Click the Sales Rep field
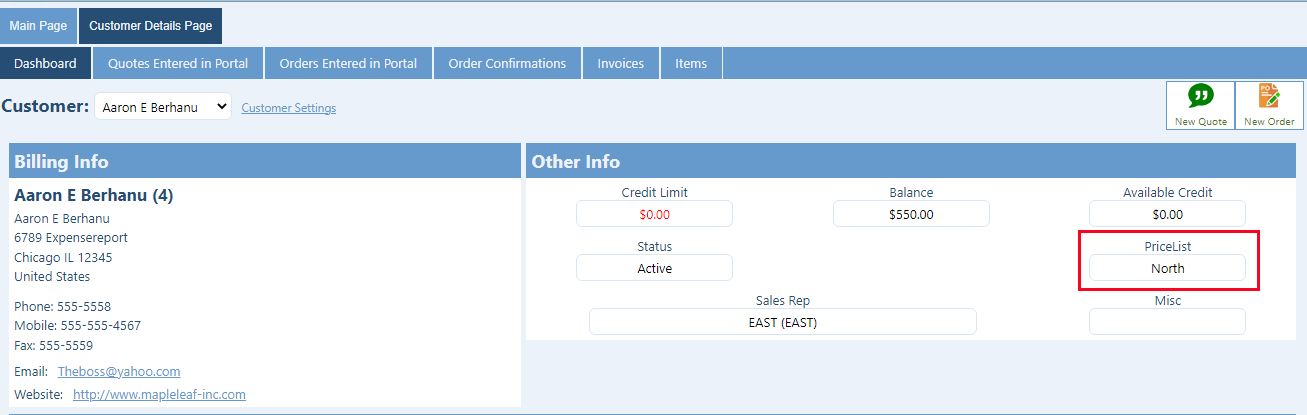 782,322
